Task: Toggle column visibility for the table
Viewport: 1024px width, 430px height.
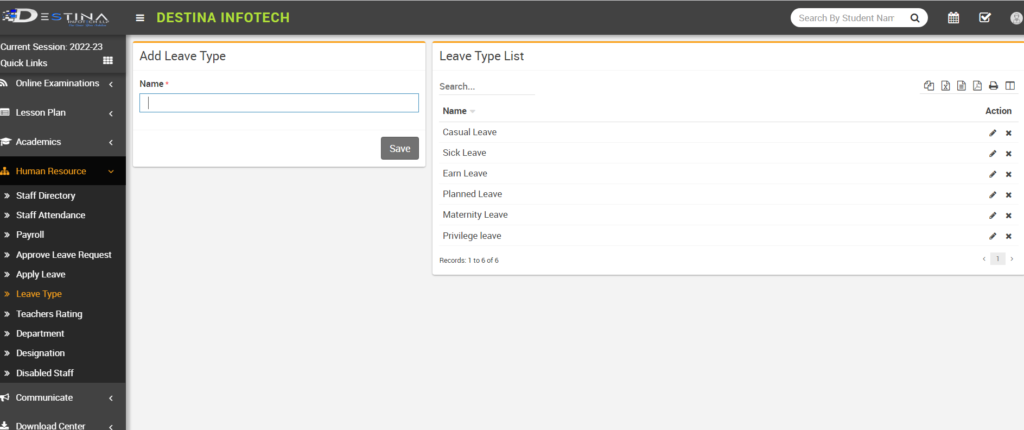Action: [1009, 87]
